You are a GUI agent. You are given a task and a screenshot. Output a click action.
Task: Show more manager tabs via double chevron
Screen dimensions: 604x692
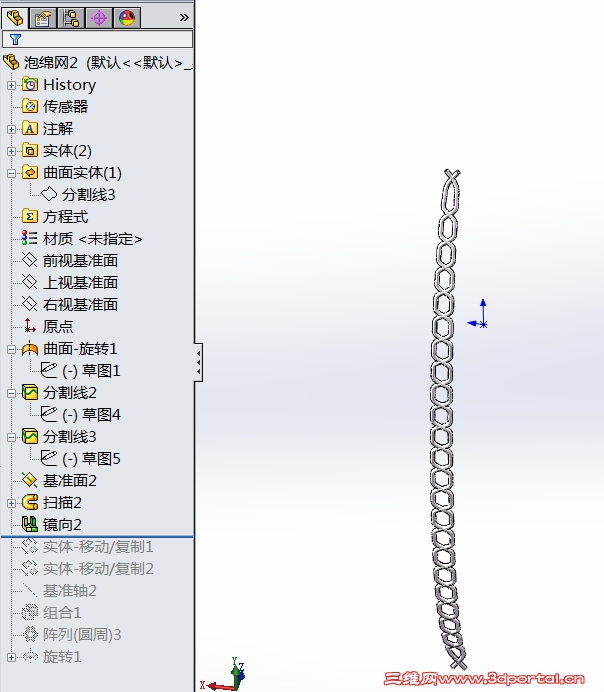(184, 18)
